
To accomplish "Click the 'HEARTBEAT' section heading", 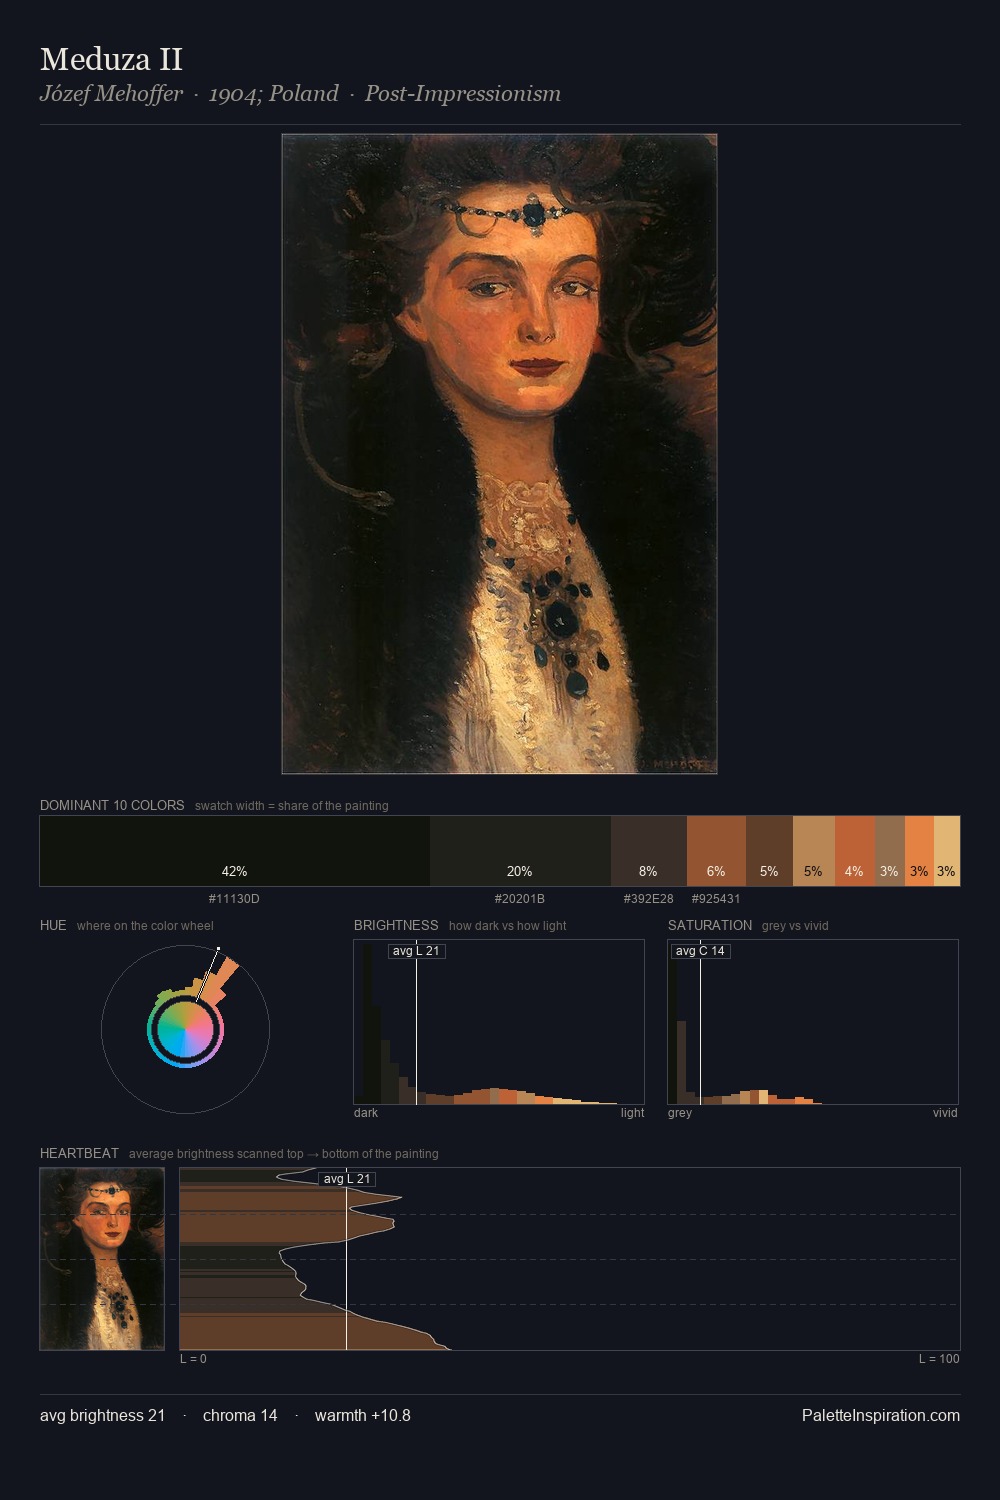I will pyautogui.click(x=79, y=1153).
